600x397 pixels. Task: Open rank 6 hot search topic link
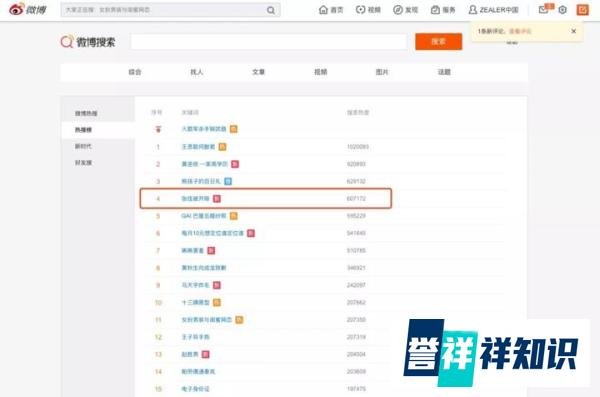pyautogui.click(x=212, y=233)
